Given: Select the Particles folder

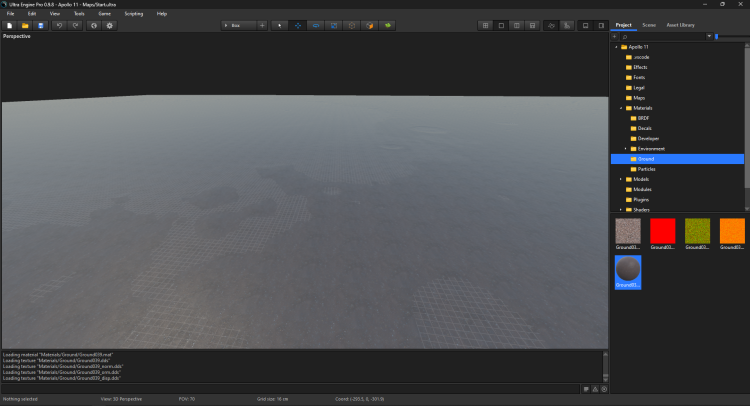Looking at the screenshot, I should [646, 169].
